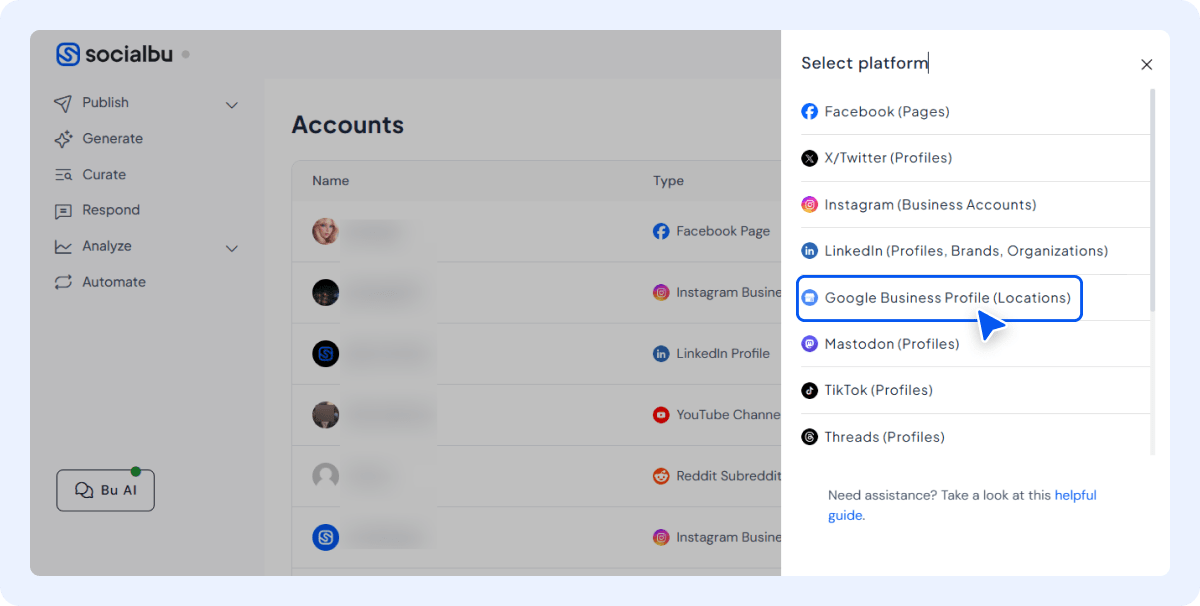The height and width of the screenshot is (606, 1200).
Task: Click the X/Twitter profiles icon
Action: pos(809,158)
